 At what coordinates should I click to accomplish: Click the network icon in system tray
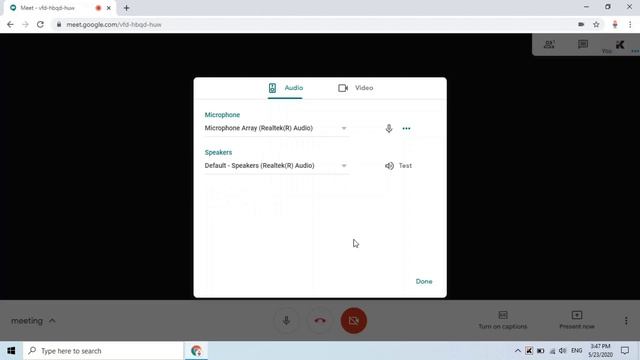coord(552,351)
